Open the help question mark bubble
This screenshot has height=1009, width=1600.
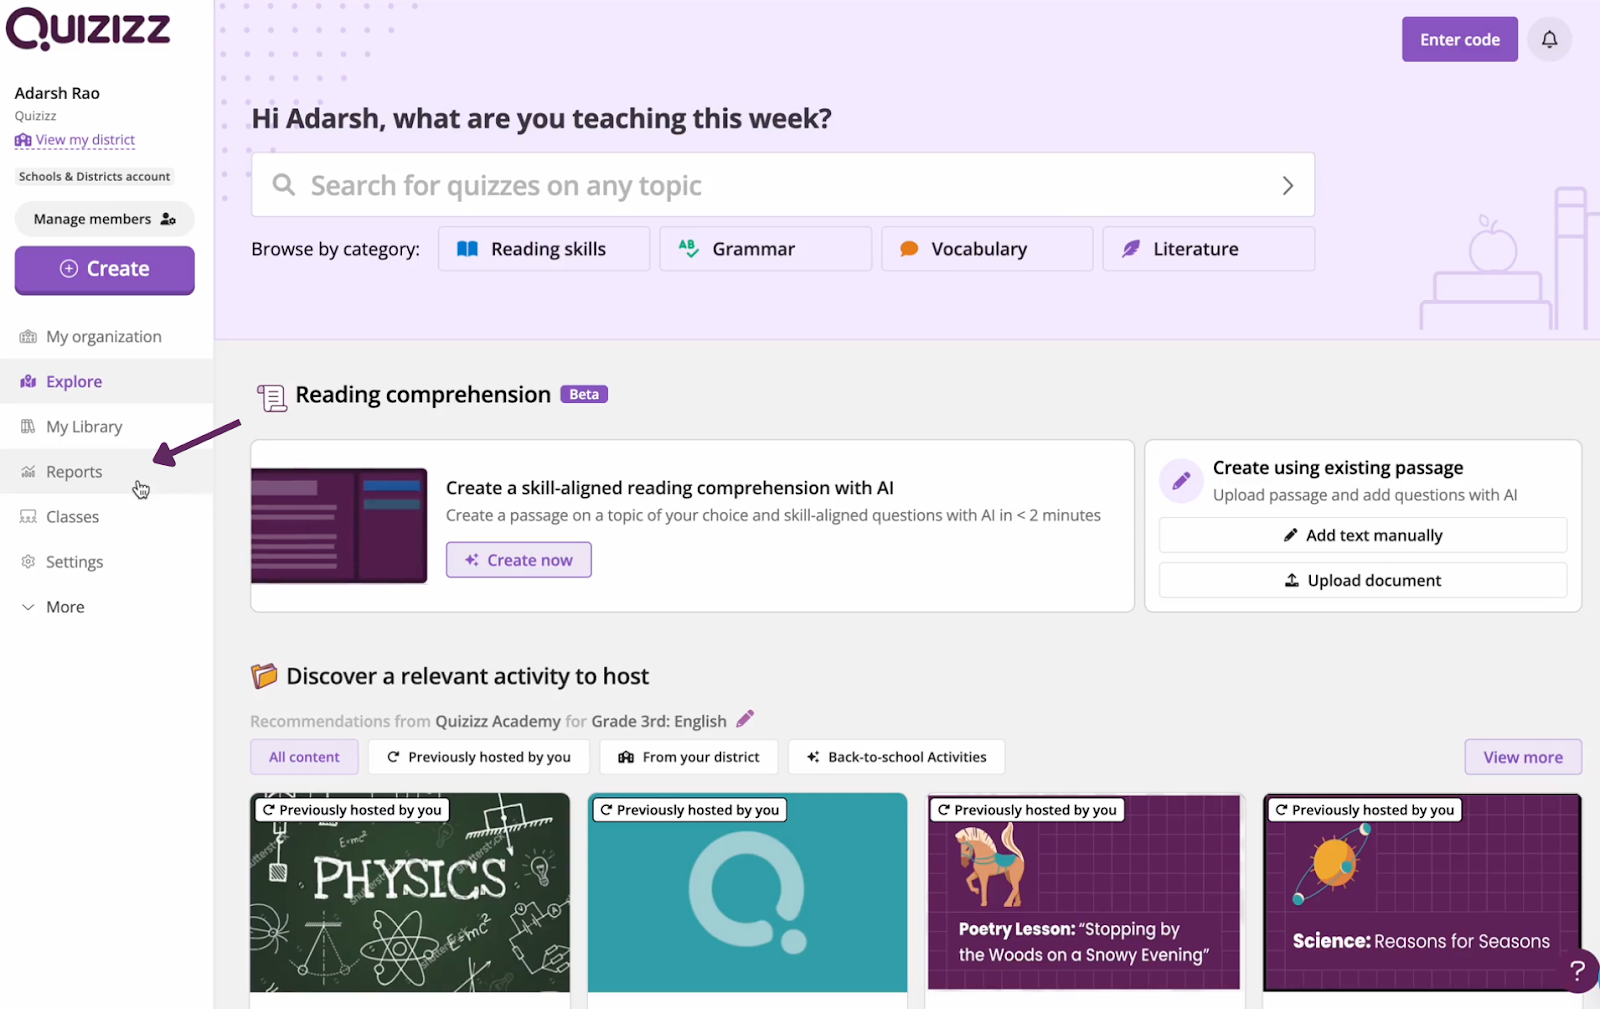click(1577, 969)
